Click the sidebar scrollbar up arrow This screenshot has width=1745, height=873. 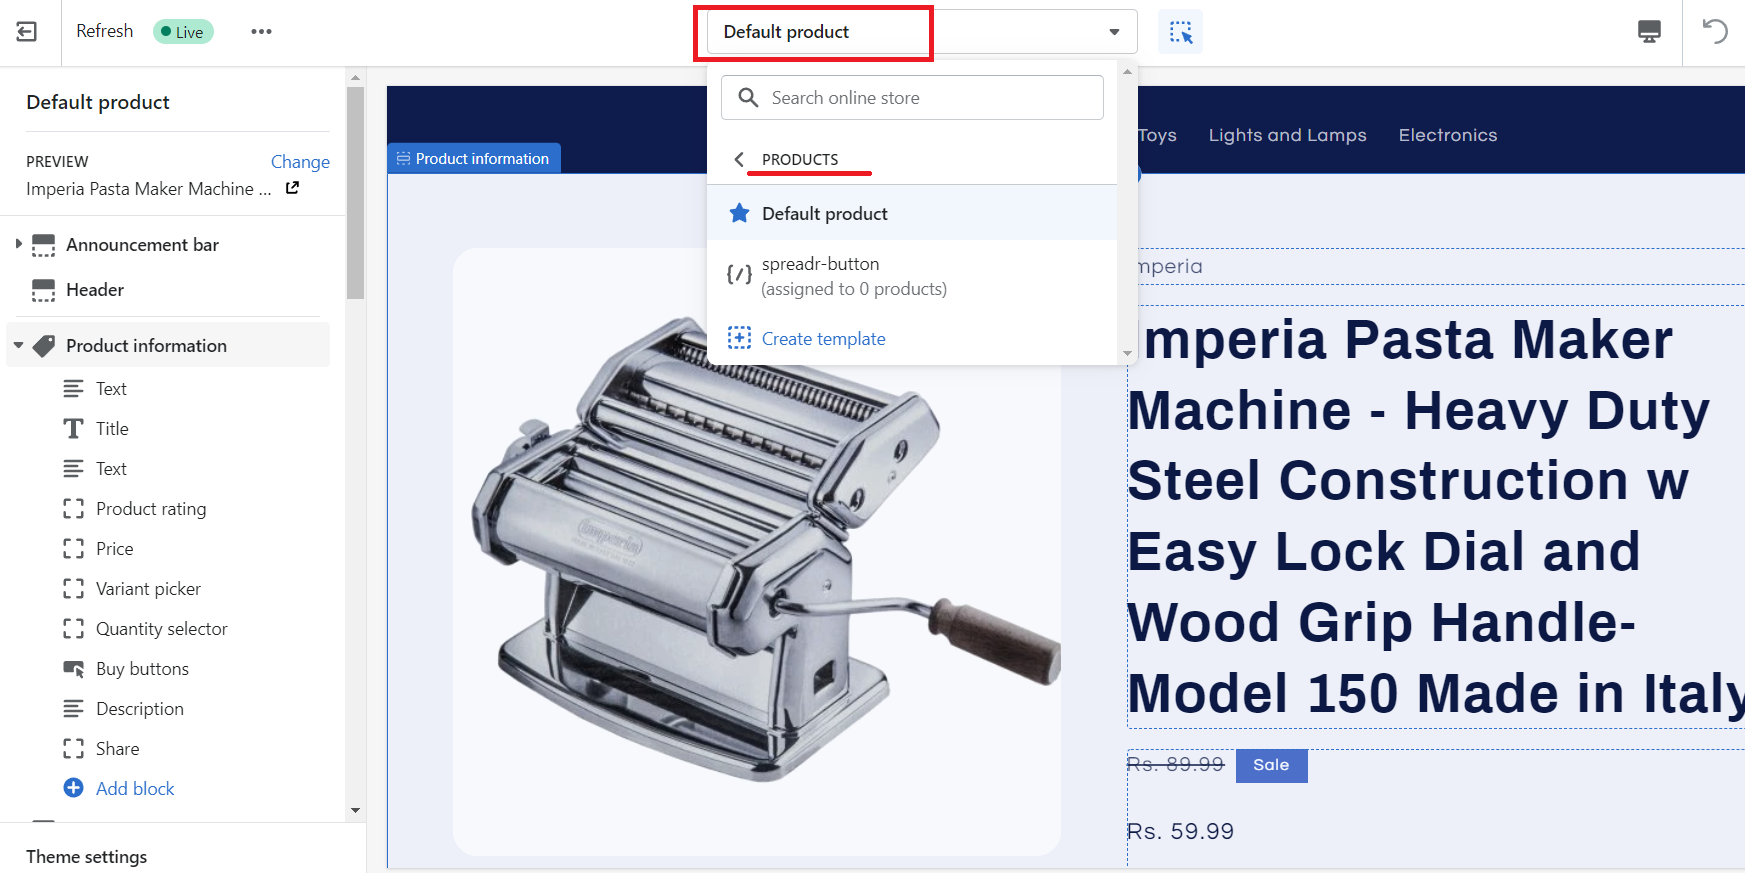[355, 77]
